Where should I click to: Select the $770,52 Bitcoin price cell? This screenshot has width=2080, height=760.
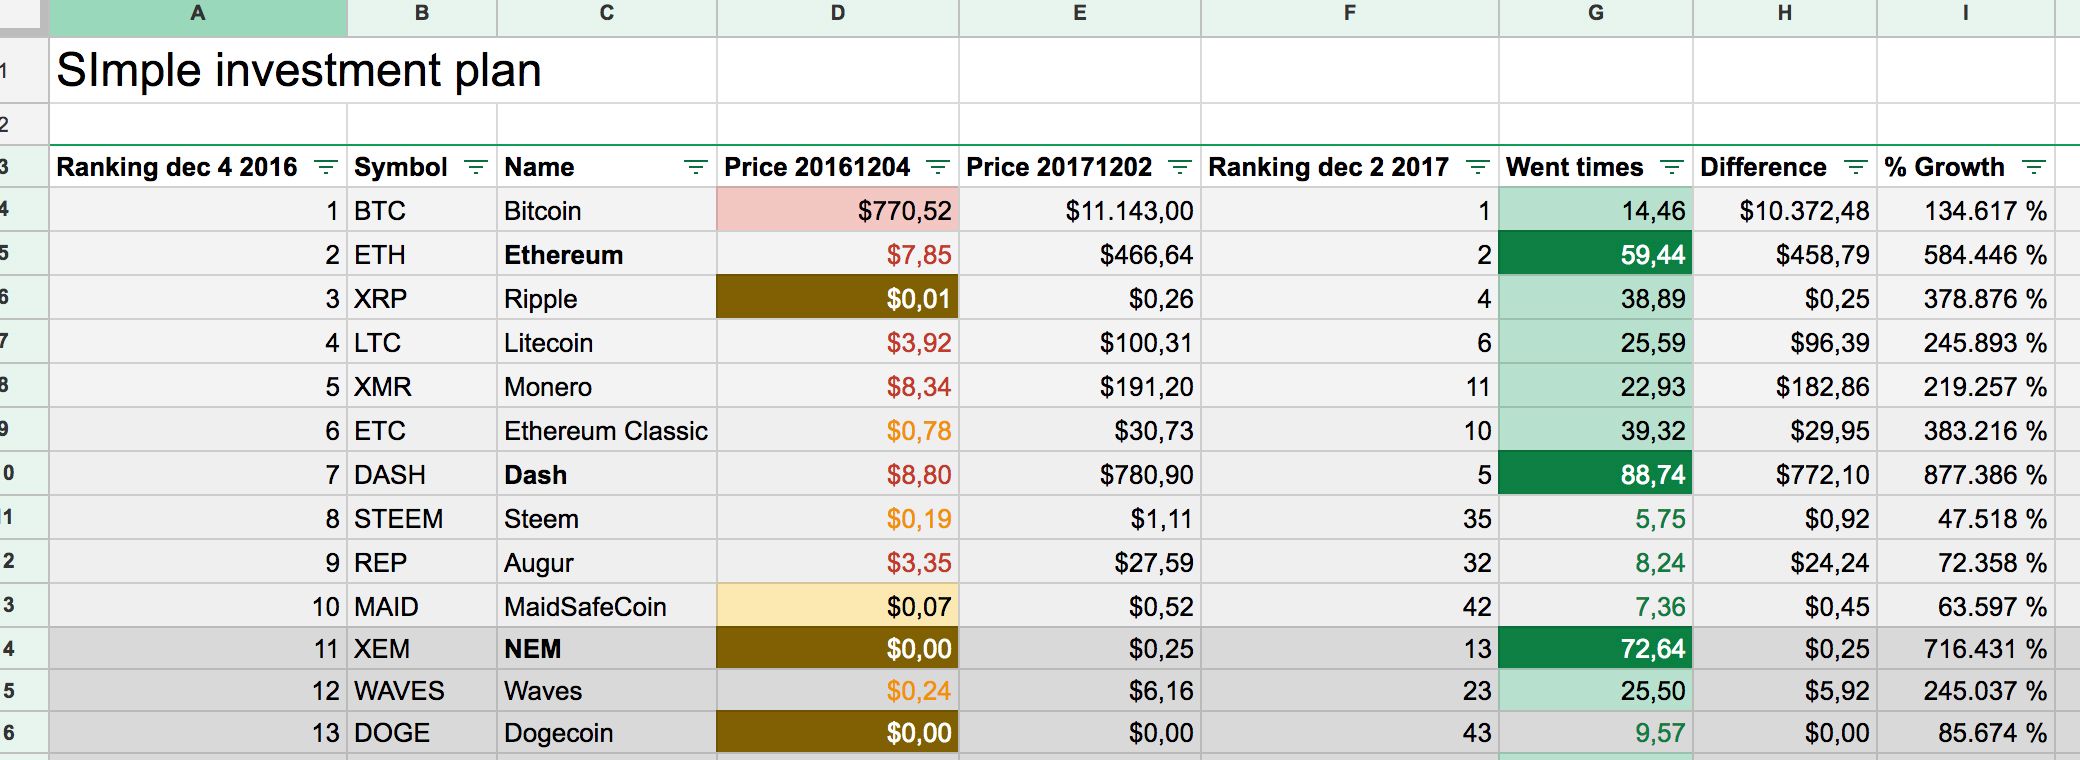tap(838, 211)
